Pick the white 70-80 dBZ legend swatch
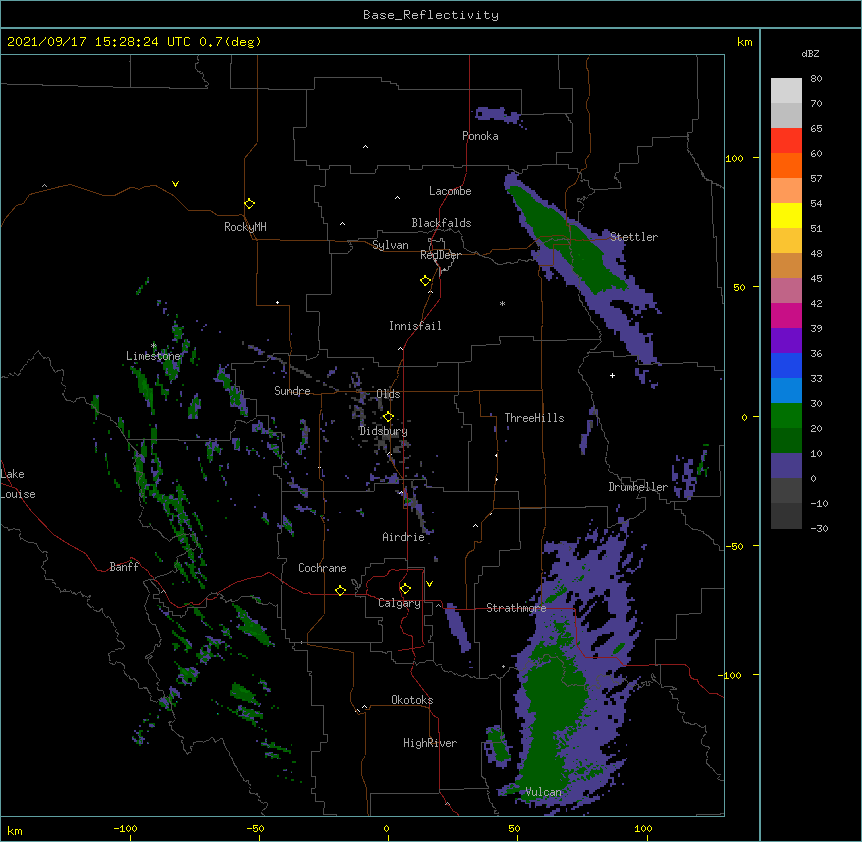This screenshot has height=842, width=862. click(786, 90)
